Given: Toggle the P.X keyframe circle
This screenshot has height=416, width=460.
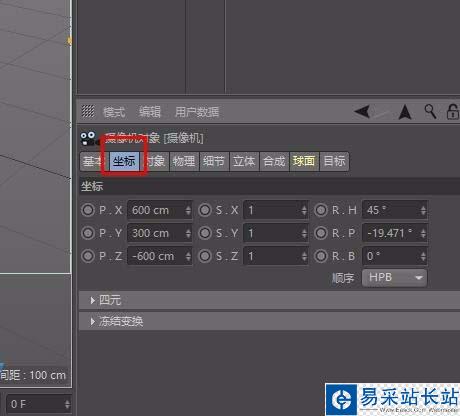Looking at the screenshot, I should tap(88, 210).
